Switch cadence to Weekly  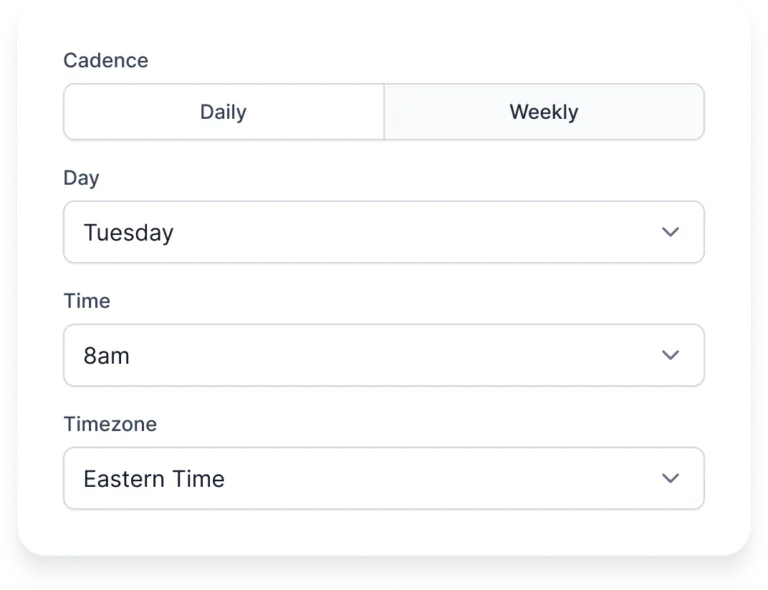pyautogui.click(x=544, y=112)
